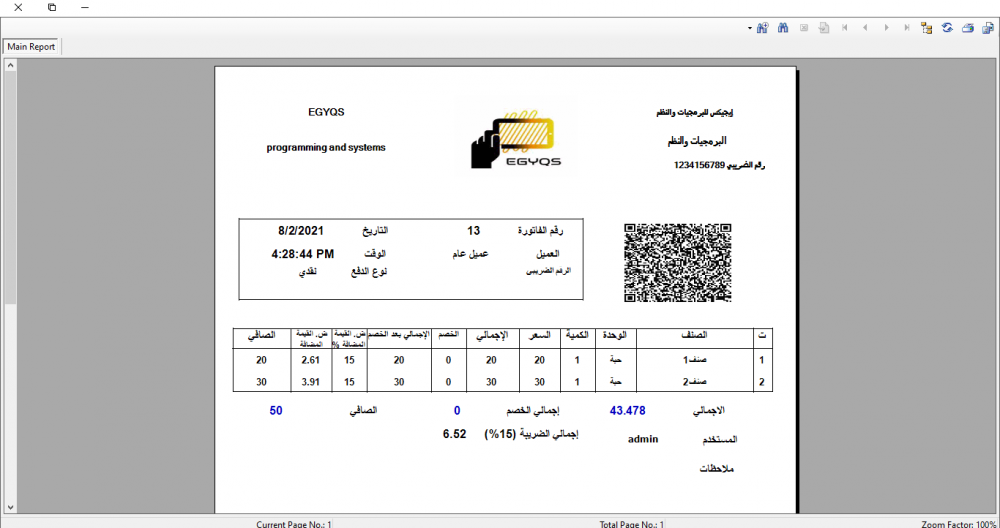Click the time value 4:28:44 PM

tap(302, 254)
